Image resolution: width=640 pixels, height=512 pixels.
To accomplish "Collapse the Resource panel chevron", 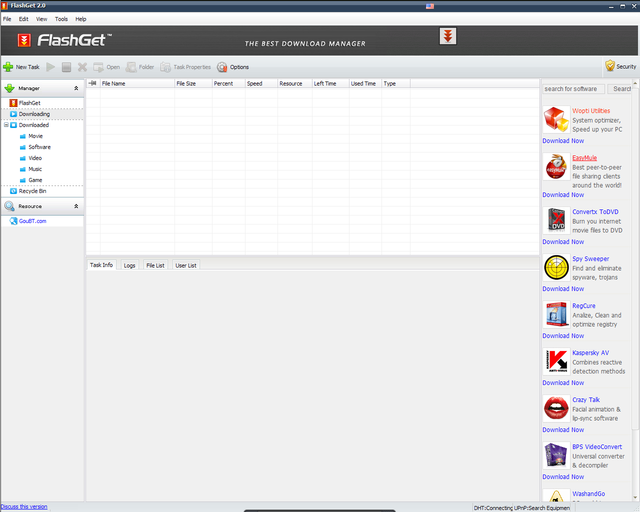I will tap(76, 206).
